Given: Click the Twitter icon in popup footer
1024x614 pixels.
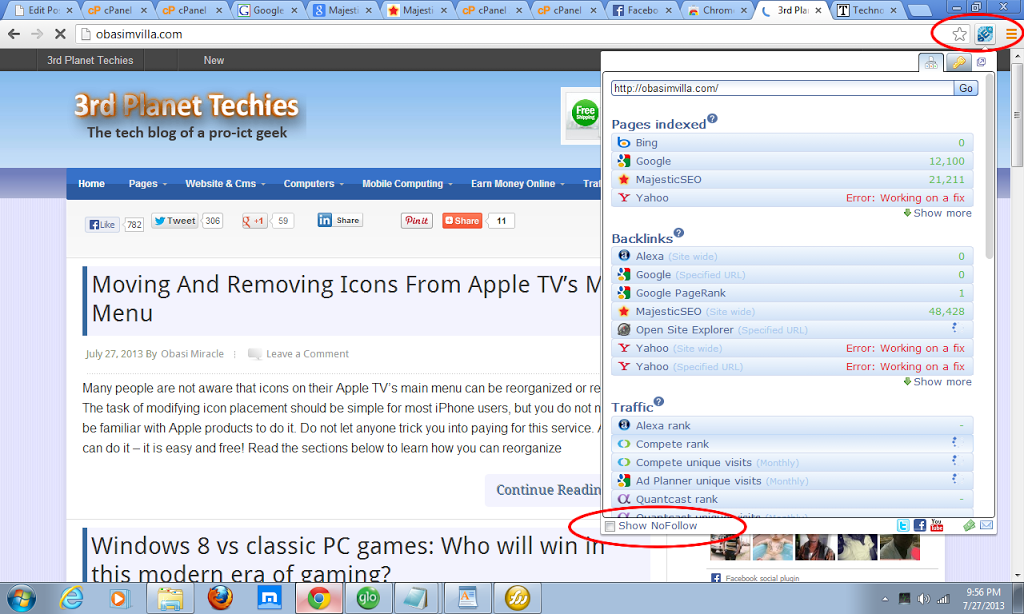Looking at the screenshot, I should pos(903,526).
